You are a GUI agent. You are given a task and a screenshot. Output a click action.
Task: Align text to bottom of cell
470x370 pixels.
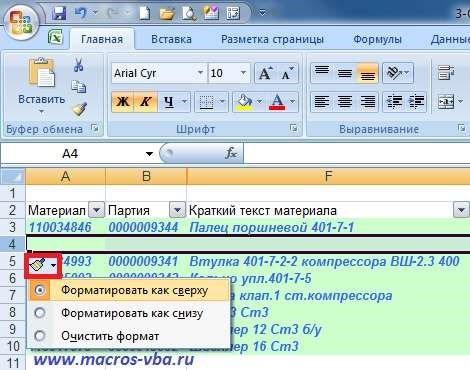click(x=368, y=73)
